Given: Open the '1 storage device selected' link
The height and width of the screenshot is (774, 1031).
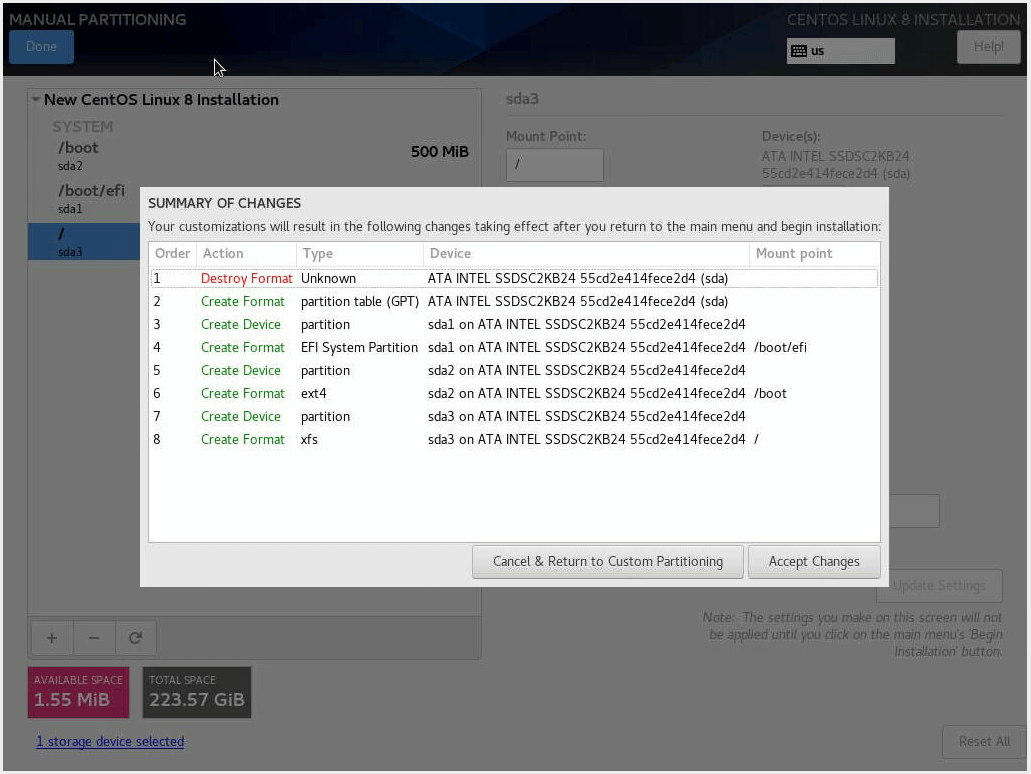Looking at the screenshot, I should [110, 742].
